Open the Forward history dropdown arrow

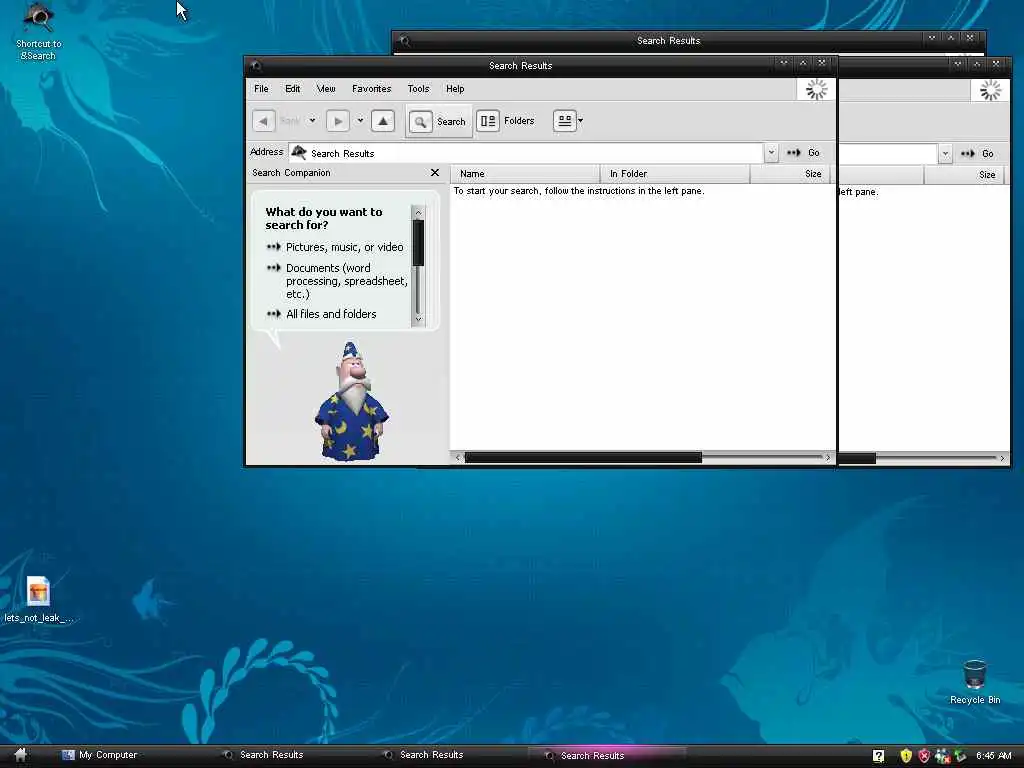(x=360, y=121)
